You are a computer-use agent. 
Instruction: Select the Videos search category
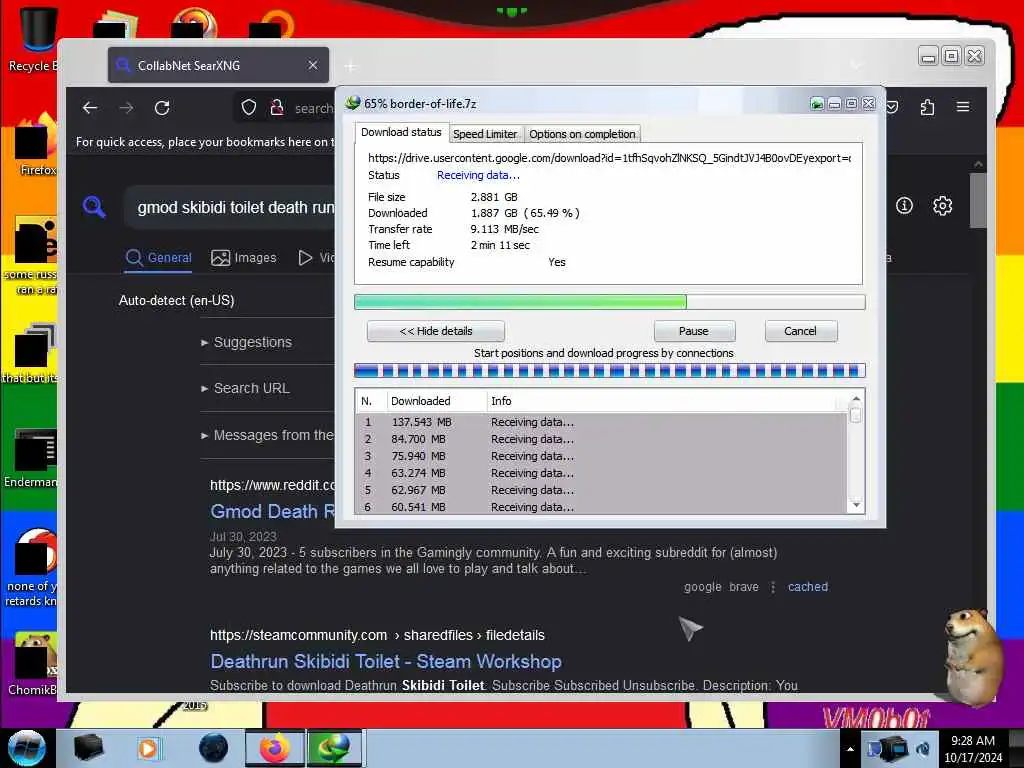click(316, 258)
